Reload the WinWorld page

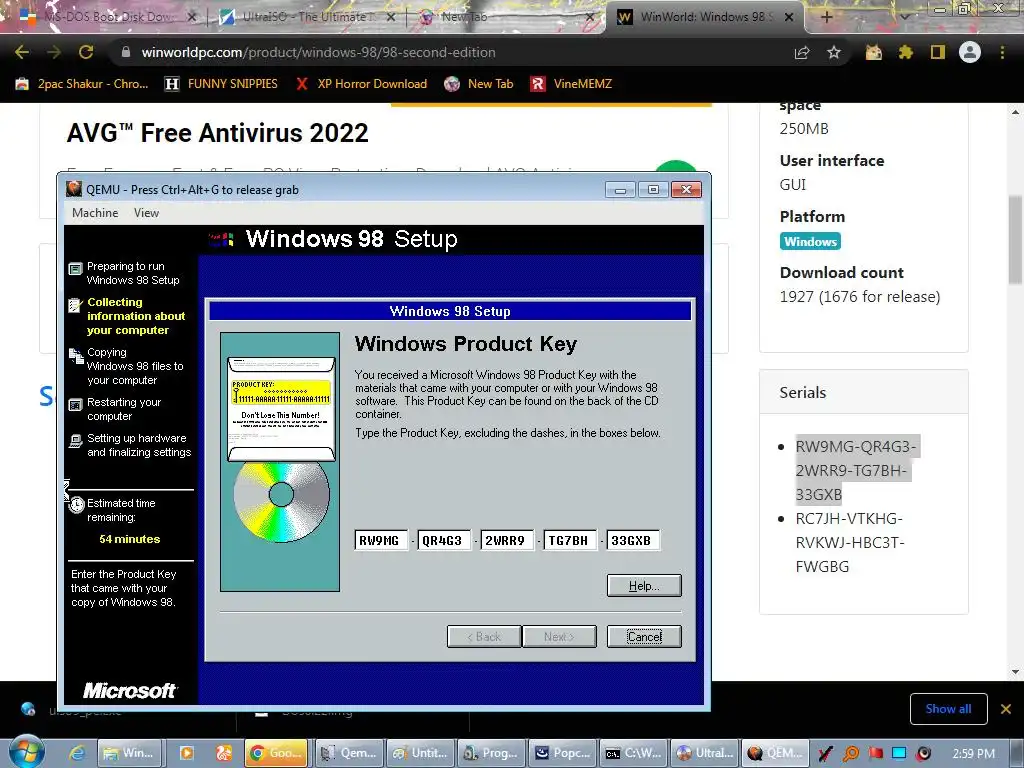pos(86,52)
